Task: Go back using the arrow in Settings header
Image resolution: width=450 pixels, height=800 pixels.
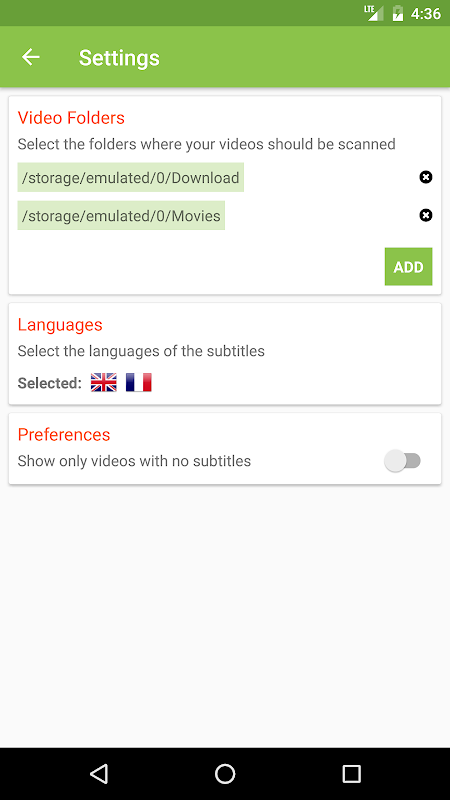Action: click(31, 57)
